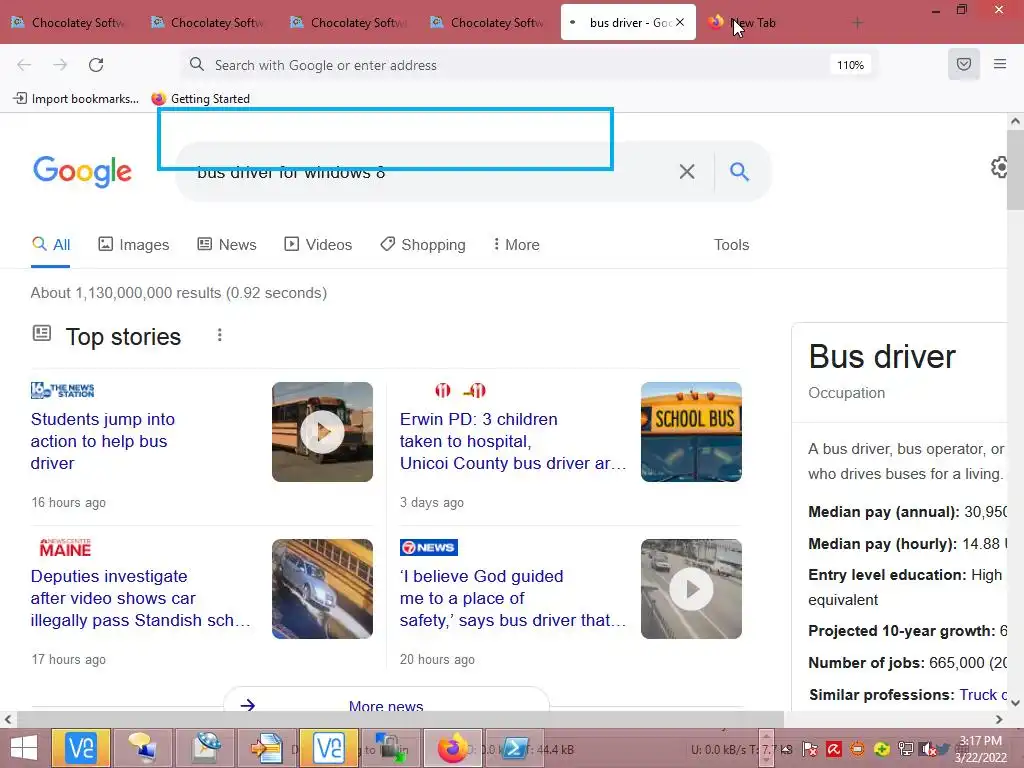Go forward to next page
Viewport: 1024px width, 768px height.
[x=60, y=65]
